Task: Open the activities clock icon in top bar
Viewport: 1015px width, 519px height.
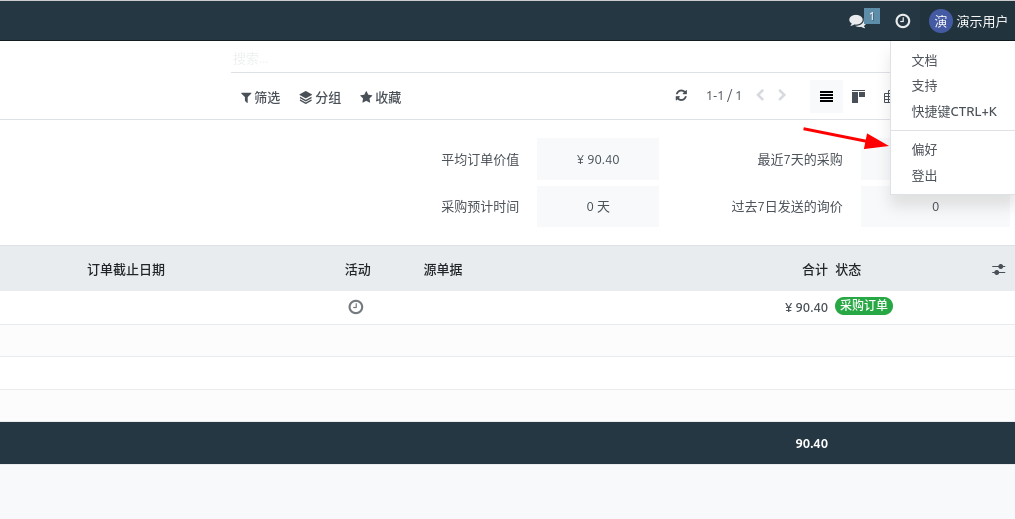Action: click(x=902, y=21)
